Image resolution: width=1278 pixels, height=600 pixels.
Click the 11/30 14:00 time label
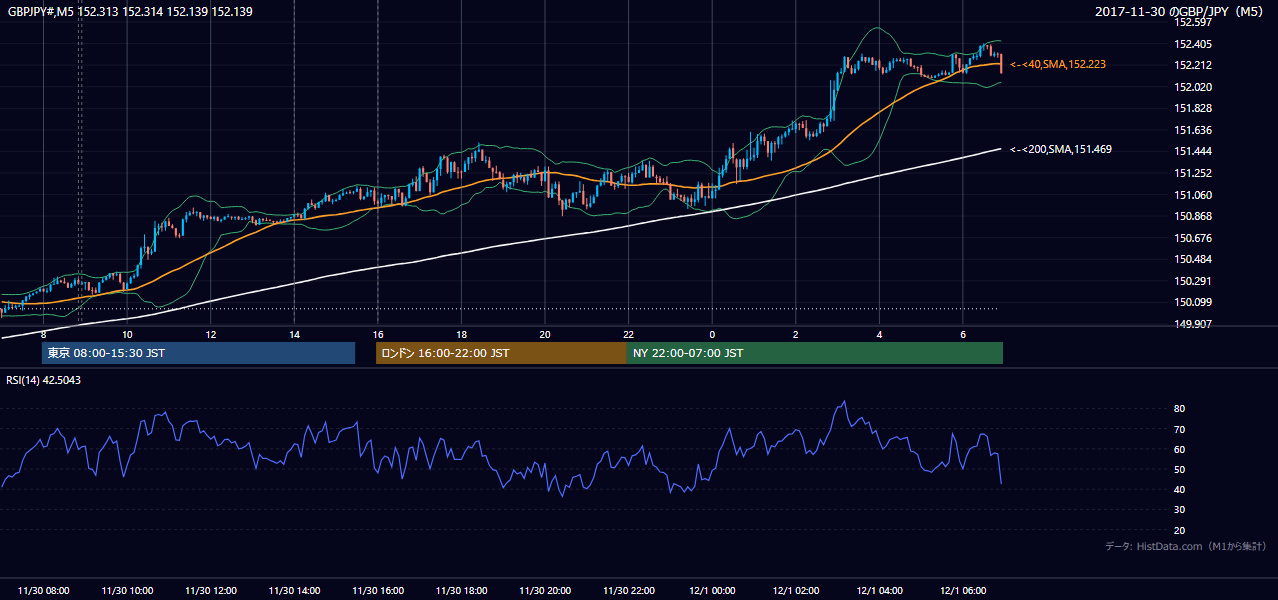coord(294,591)
